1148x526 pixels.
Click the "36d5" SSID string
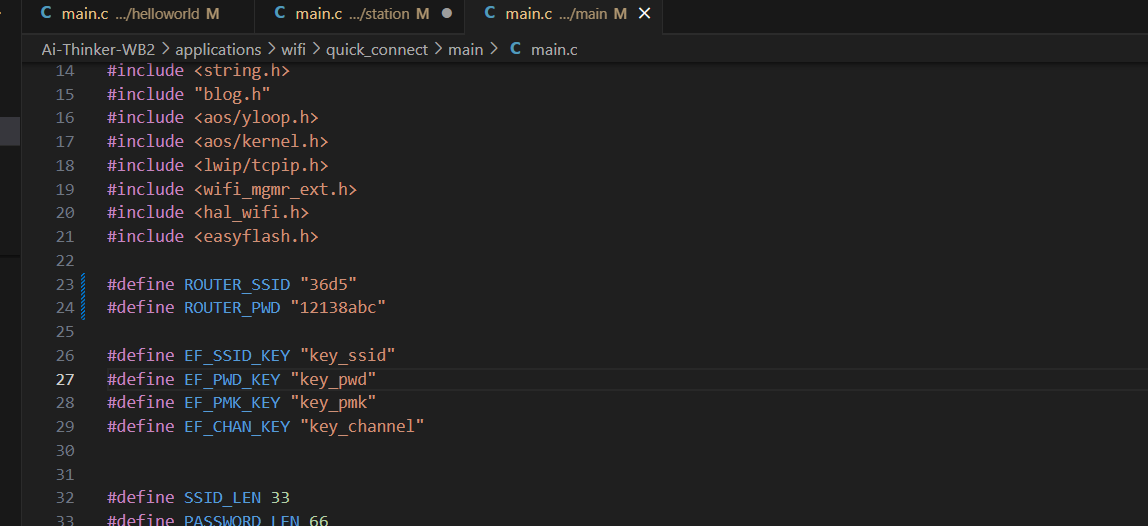[329, 284]
